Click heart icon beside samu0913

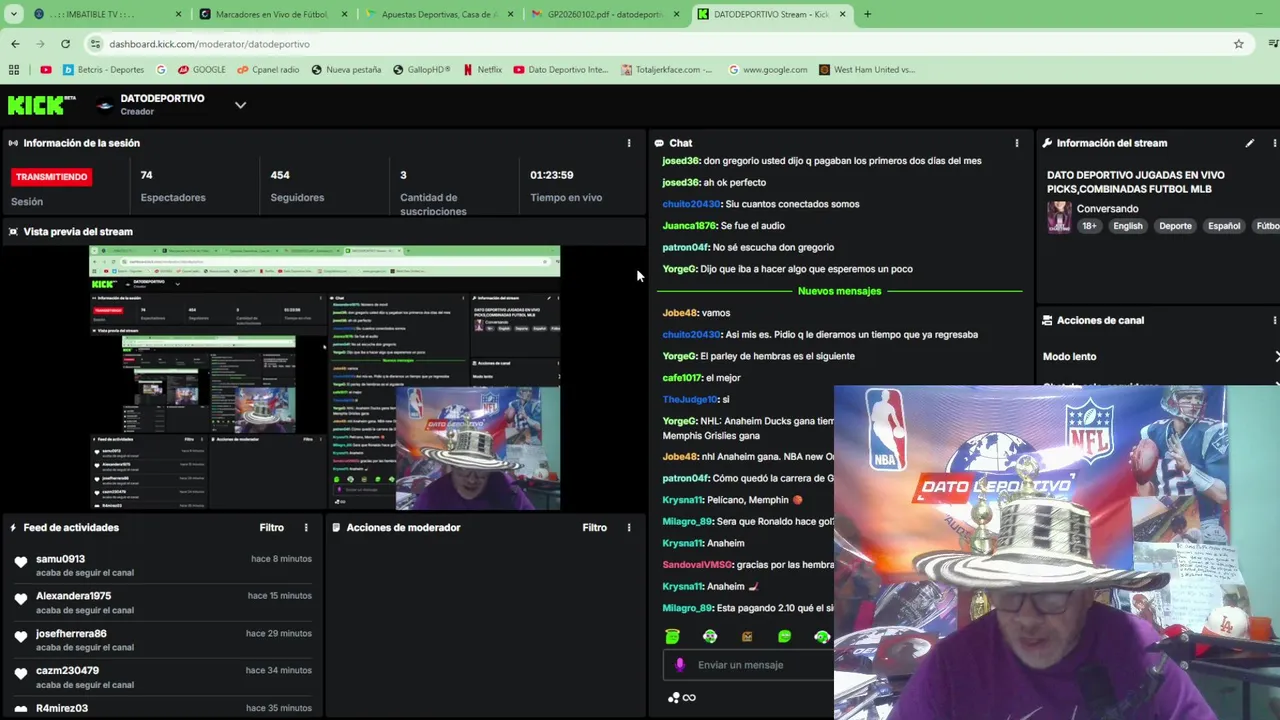(21, 562)
